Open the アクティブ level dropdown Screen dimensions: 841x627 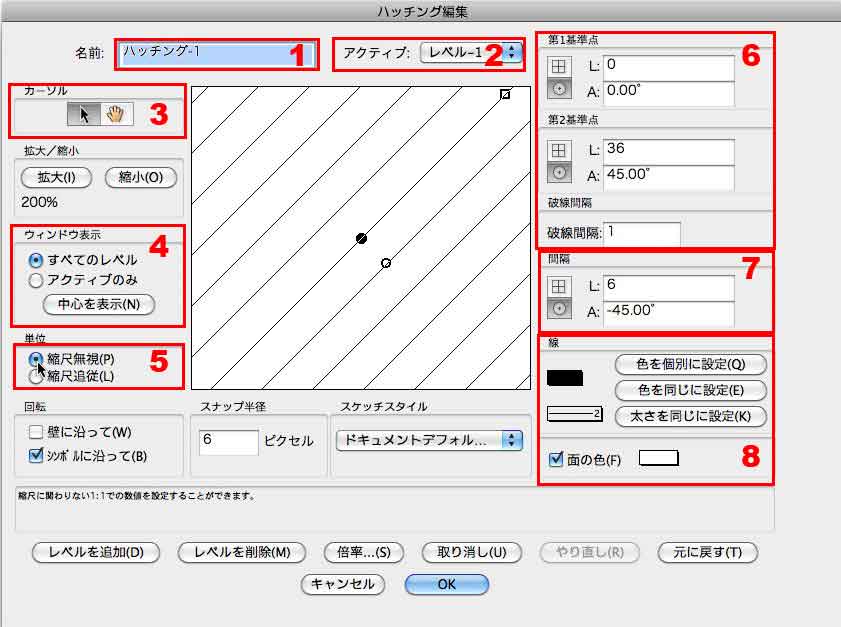point(471,52)
